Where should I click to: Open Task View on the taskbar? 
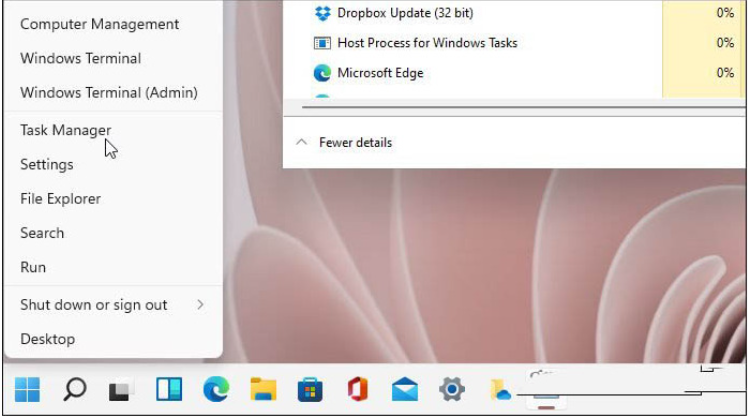coord(122,389)
